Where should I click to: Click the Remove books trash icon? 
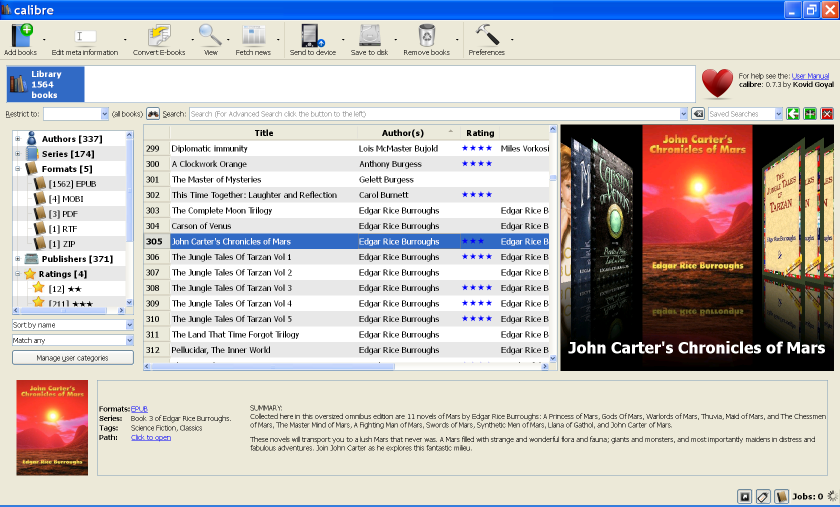(427, 36)
